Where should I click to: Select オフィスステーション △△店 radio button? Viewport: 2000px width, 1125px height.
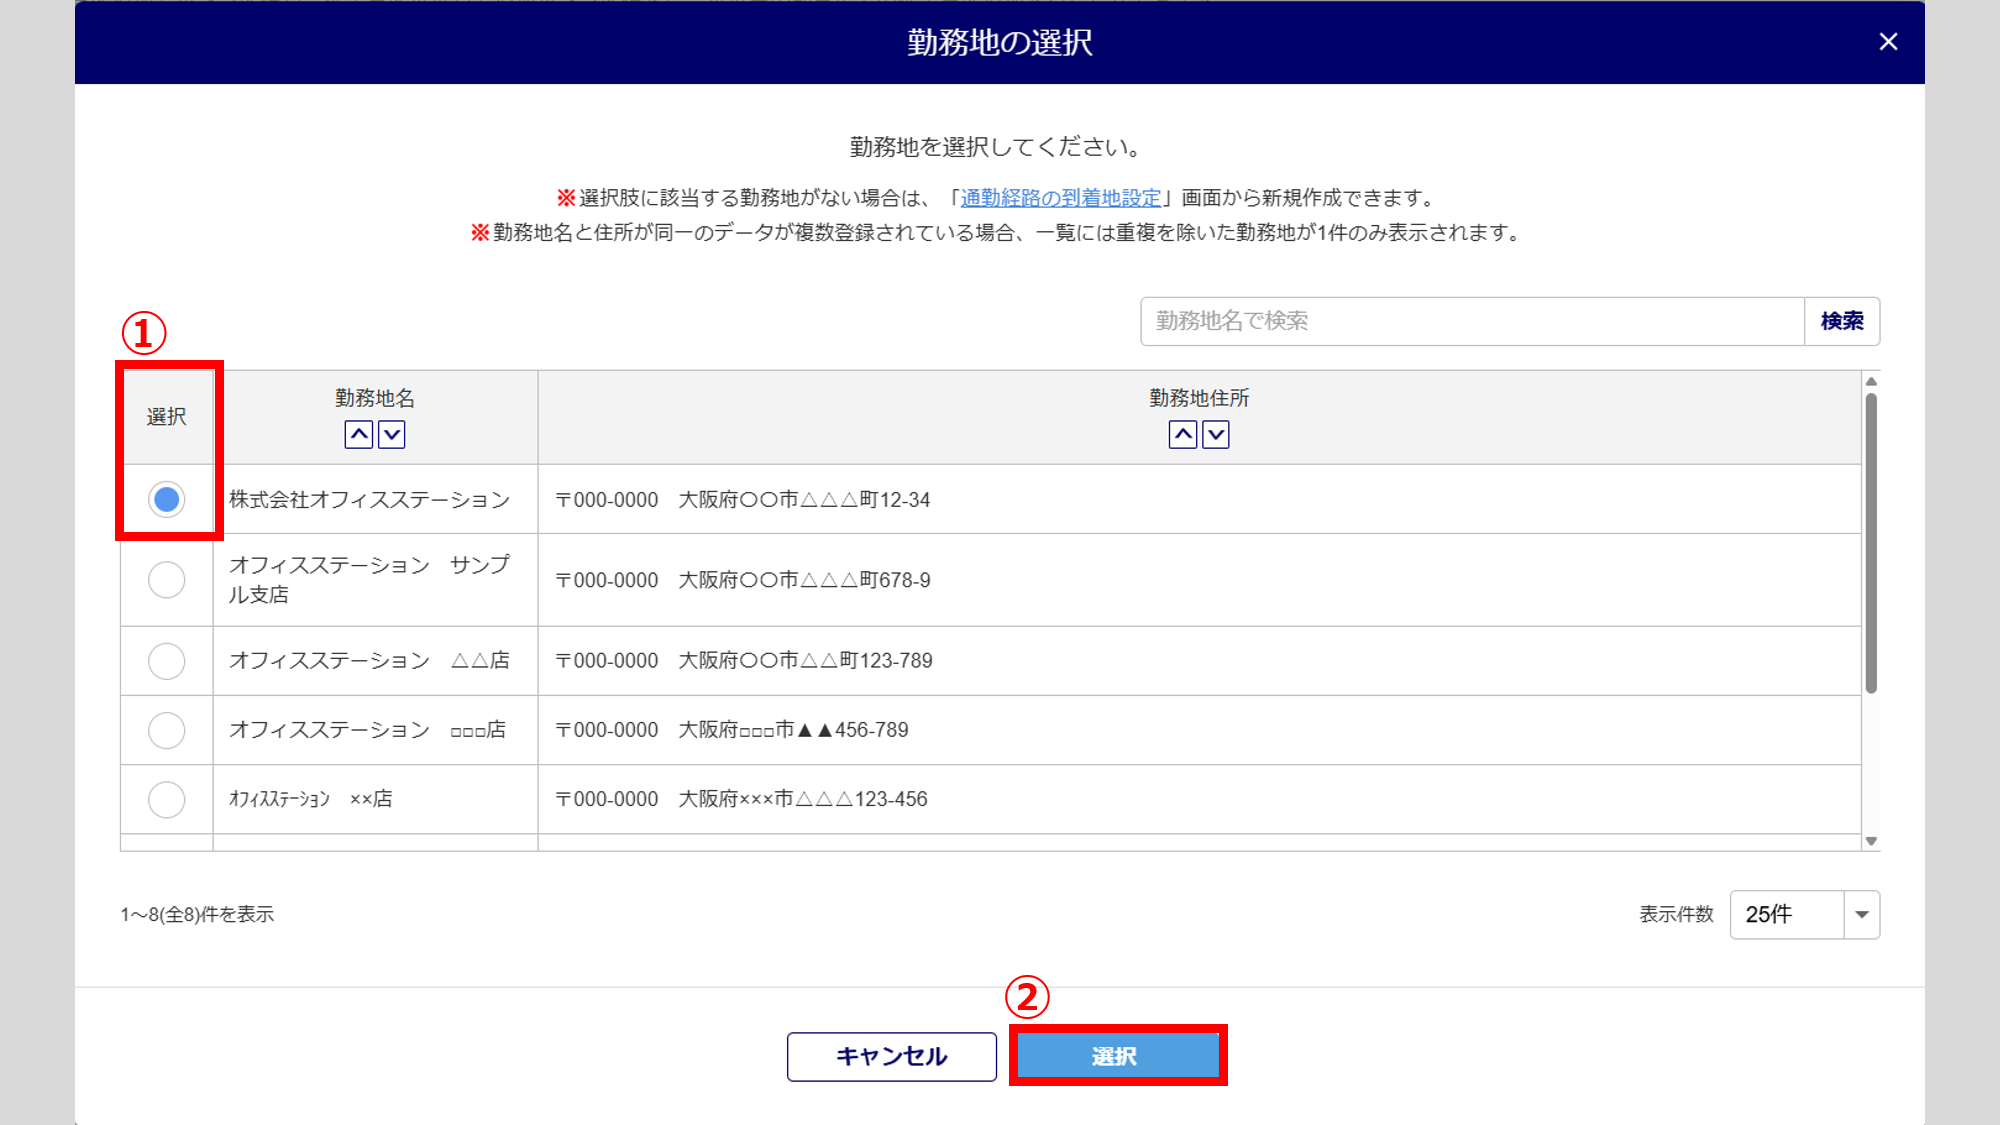pos(167,661)
